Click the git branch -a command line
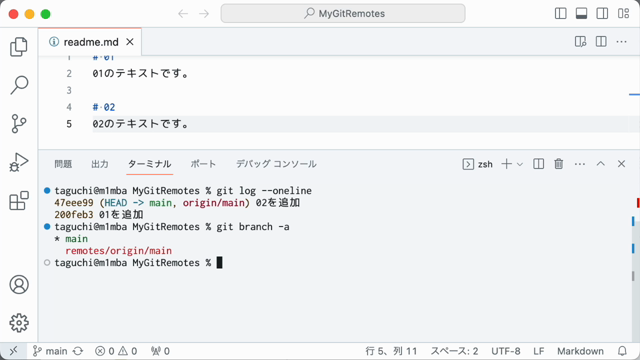The height and width of the screenshot is (360, 640). 253,227
